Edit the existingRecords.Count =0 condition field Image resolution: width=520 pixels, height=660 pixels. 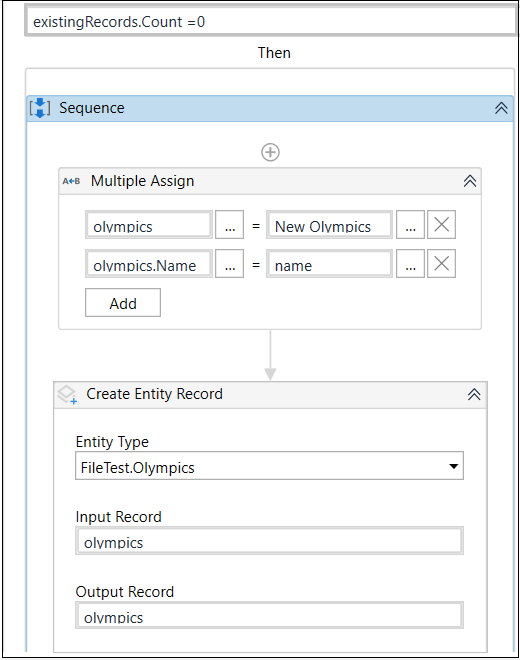pyautogui.click(x=270, y=21)
